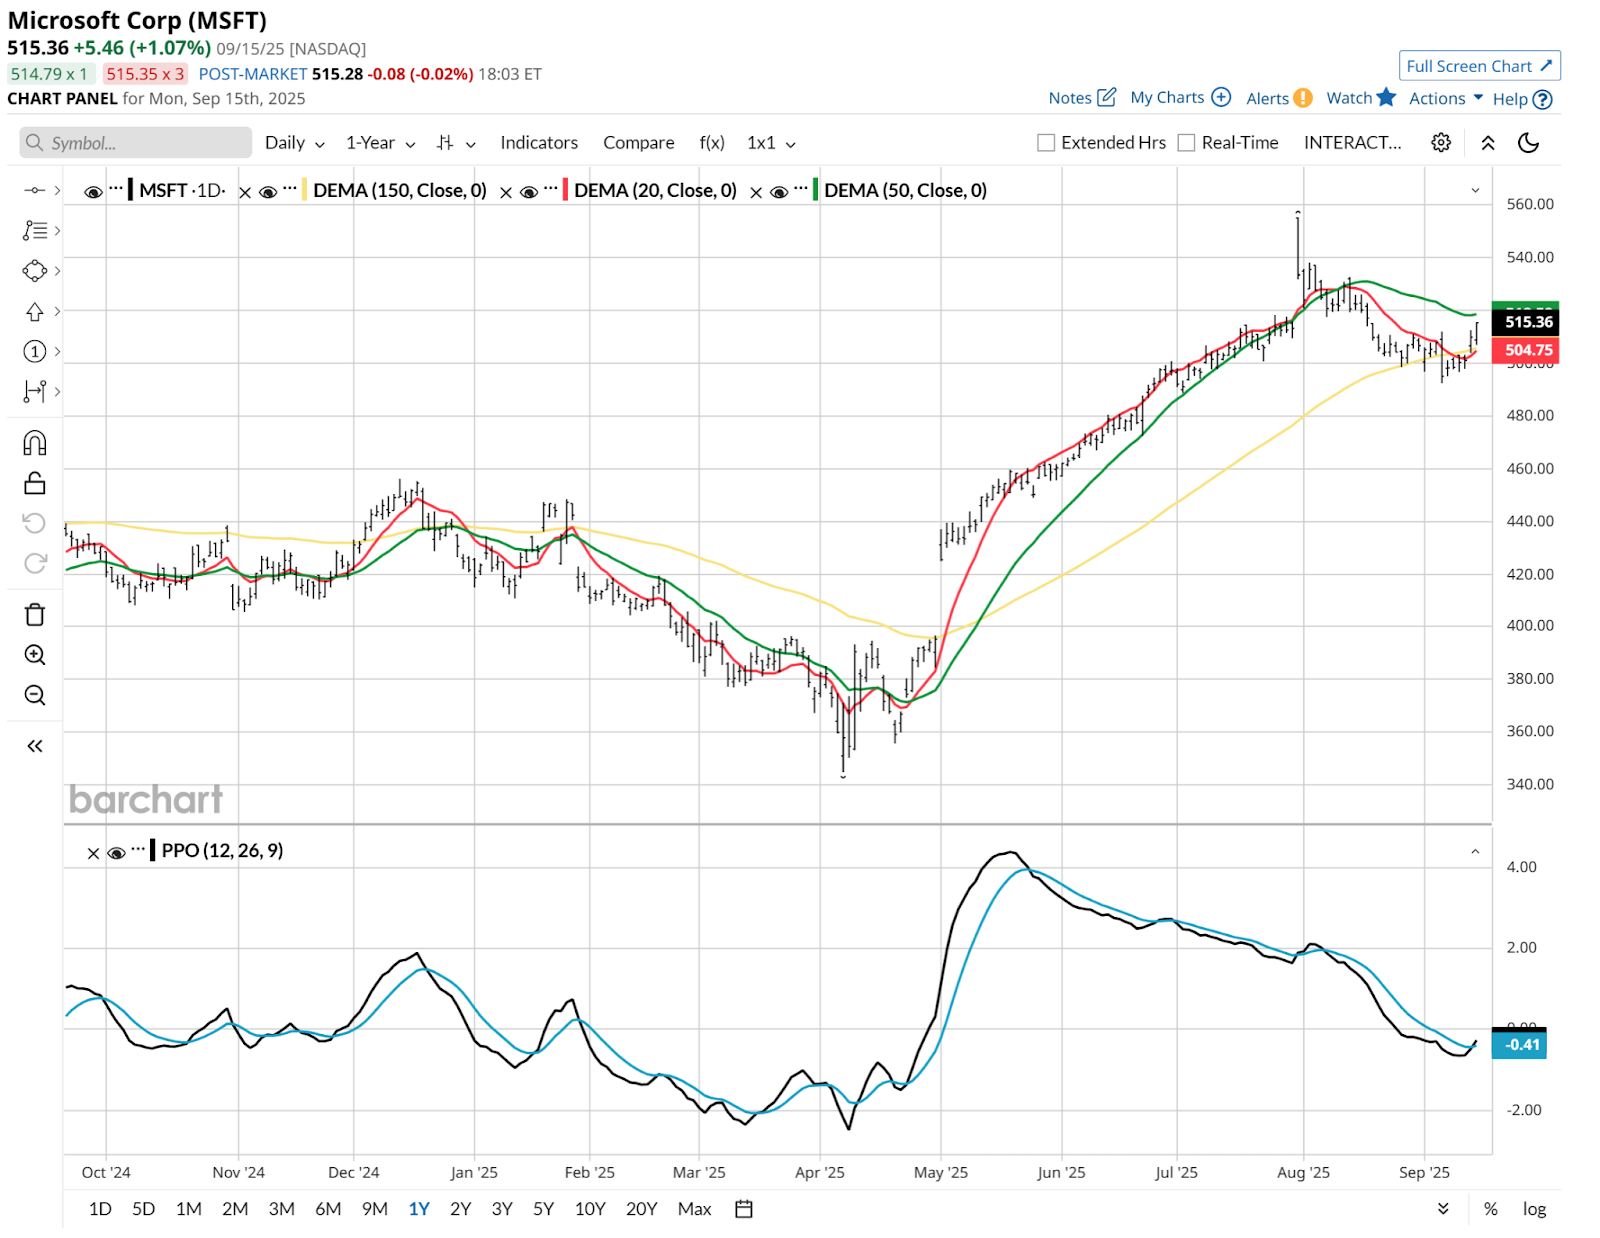
Task: Open the 1x1 grid layout dropdown
Action: (x=772, y=143)
